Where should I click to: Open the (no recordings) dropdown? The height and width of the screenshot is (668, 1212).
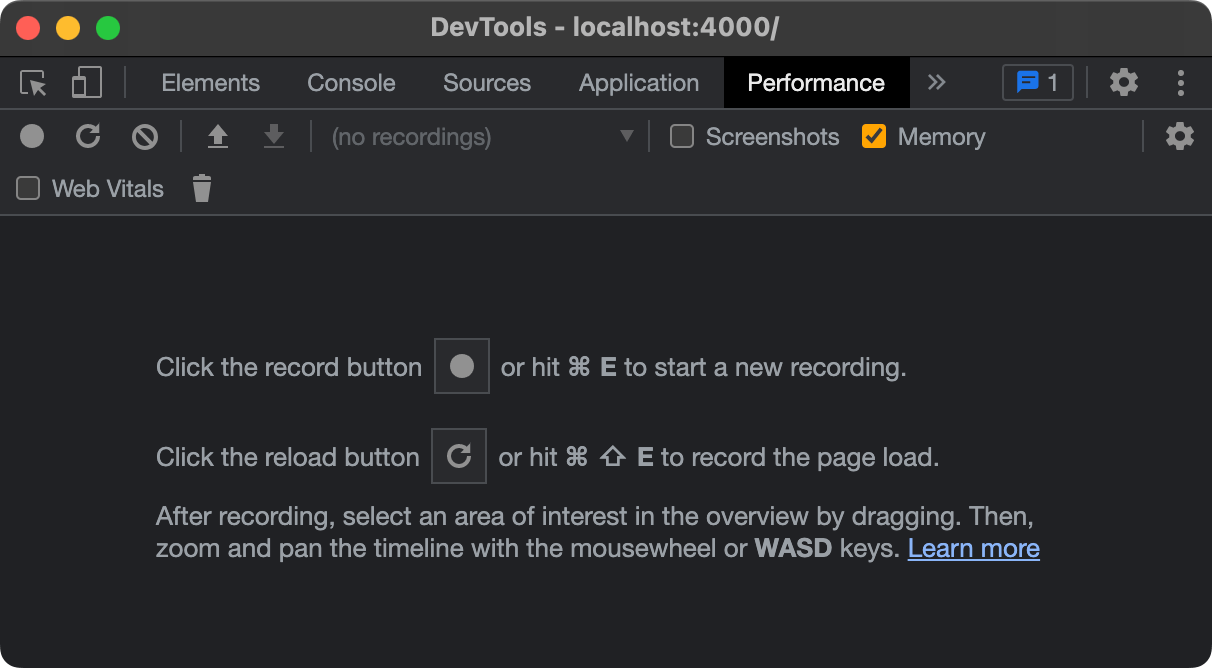[x=482, y=136]
